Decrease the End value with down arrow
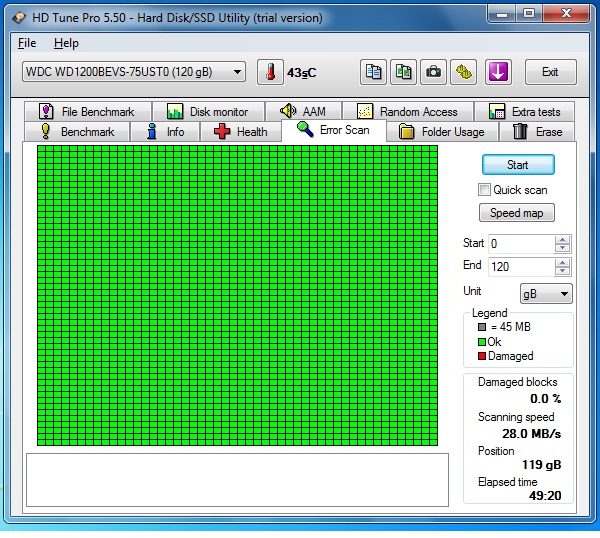This screenshot has height=538, width=600. [x=562, y=271]
